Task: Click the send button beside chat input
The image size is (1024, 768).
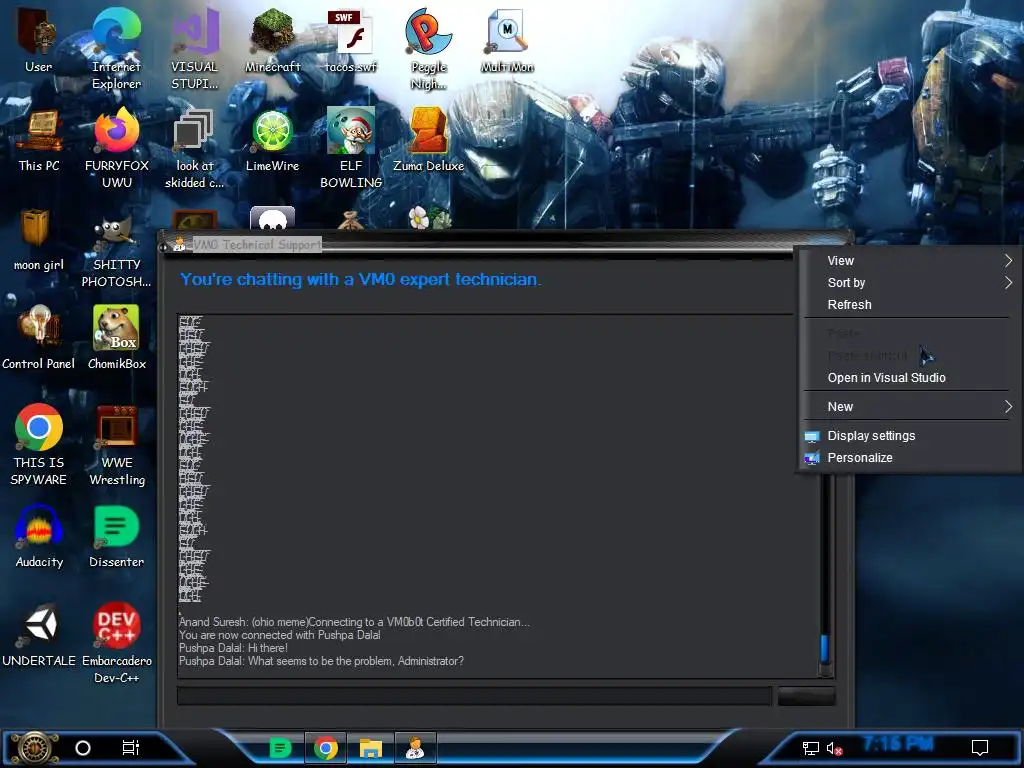Action: (x=807, y=696)
